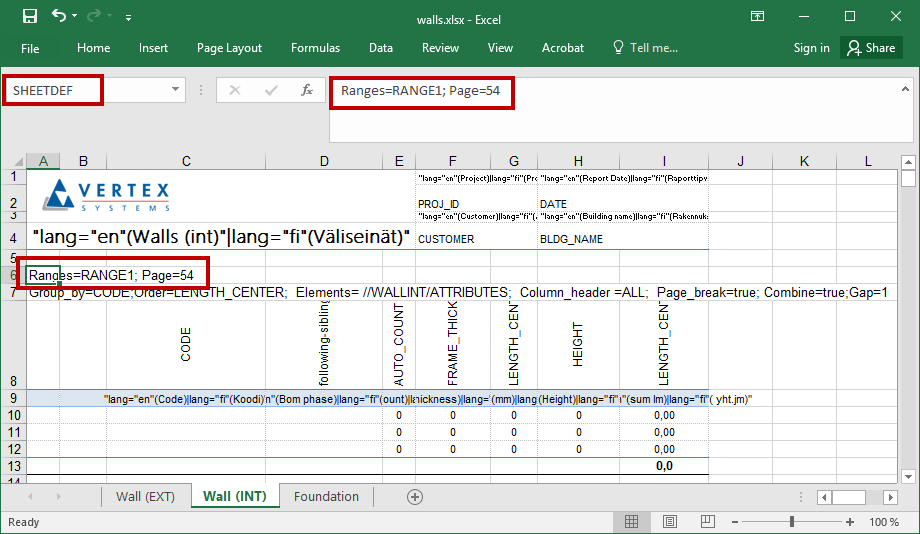Switch to Page Layout view icon

coord(669,522)
